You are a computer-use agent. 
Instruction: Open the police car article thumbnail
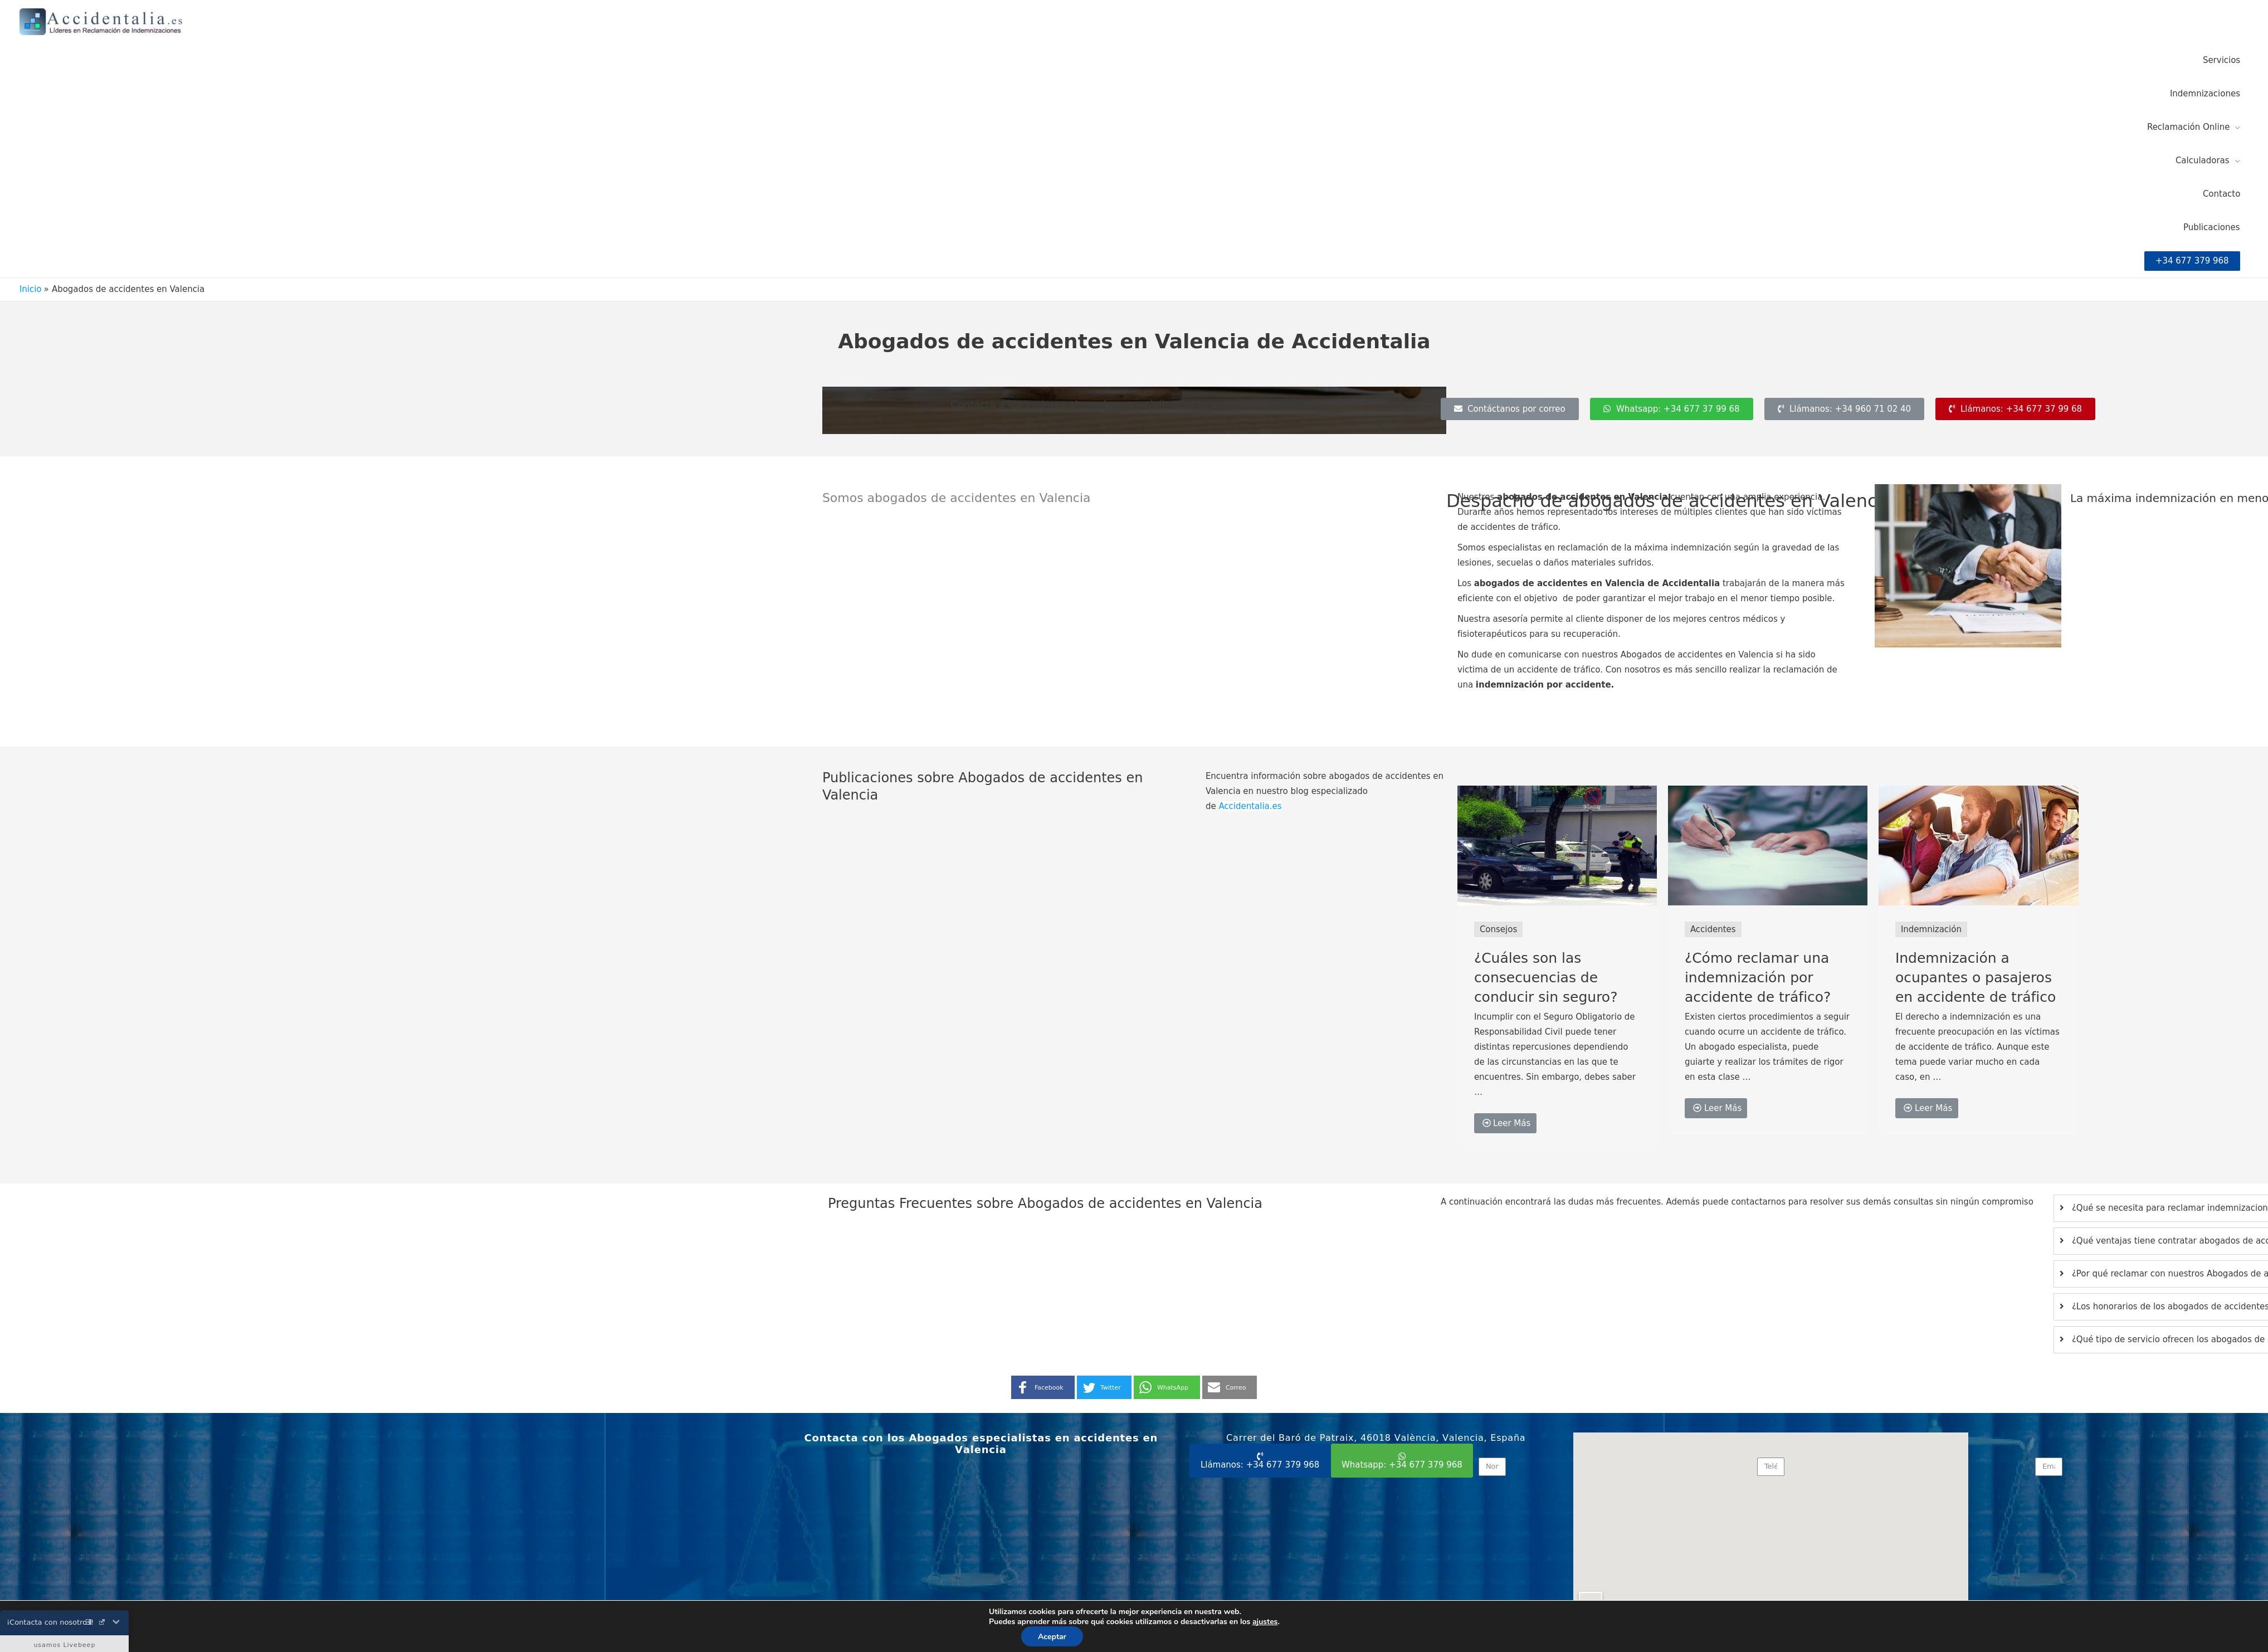tap(1556, 845)
